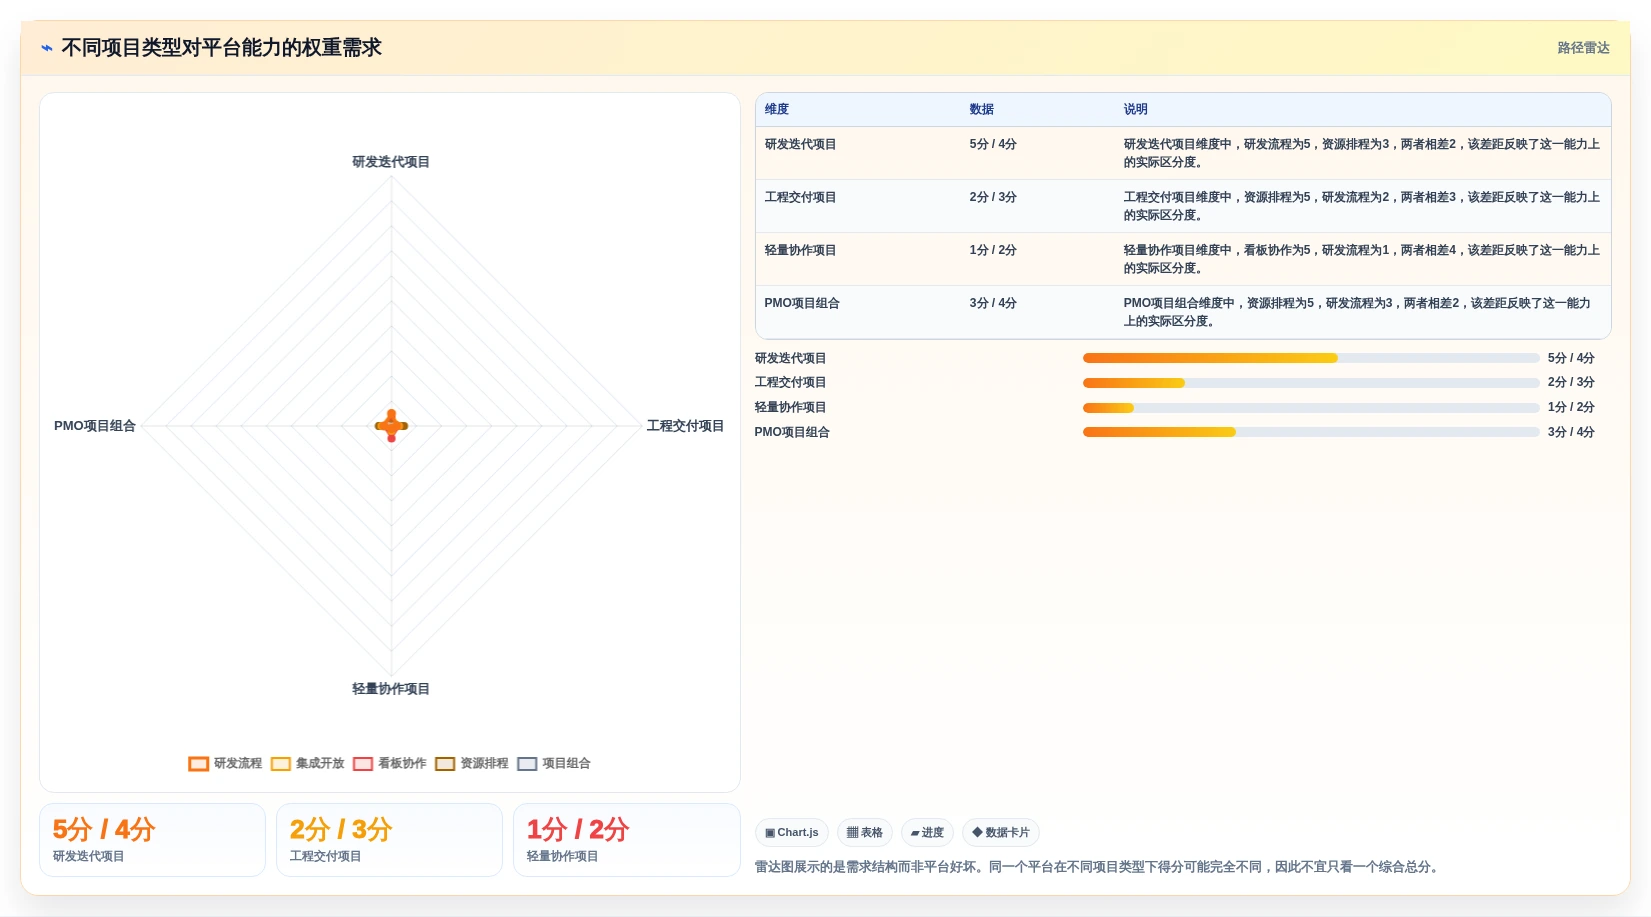The height and width of the screenshot is (917, 1651).
Task: Open the 5分 / 4分 研发迭代项目 stat card
Action: tap(152, 840)
